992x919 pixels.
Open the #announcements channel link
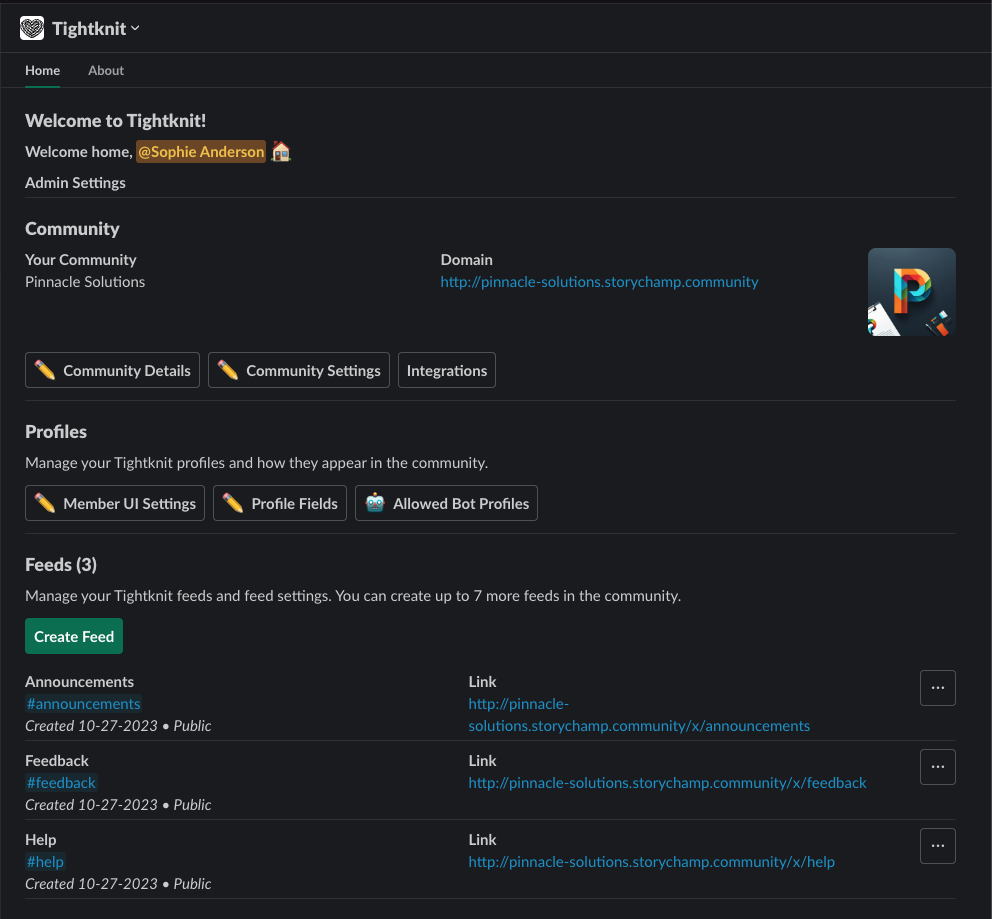pos(83,704)
